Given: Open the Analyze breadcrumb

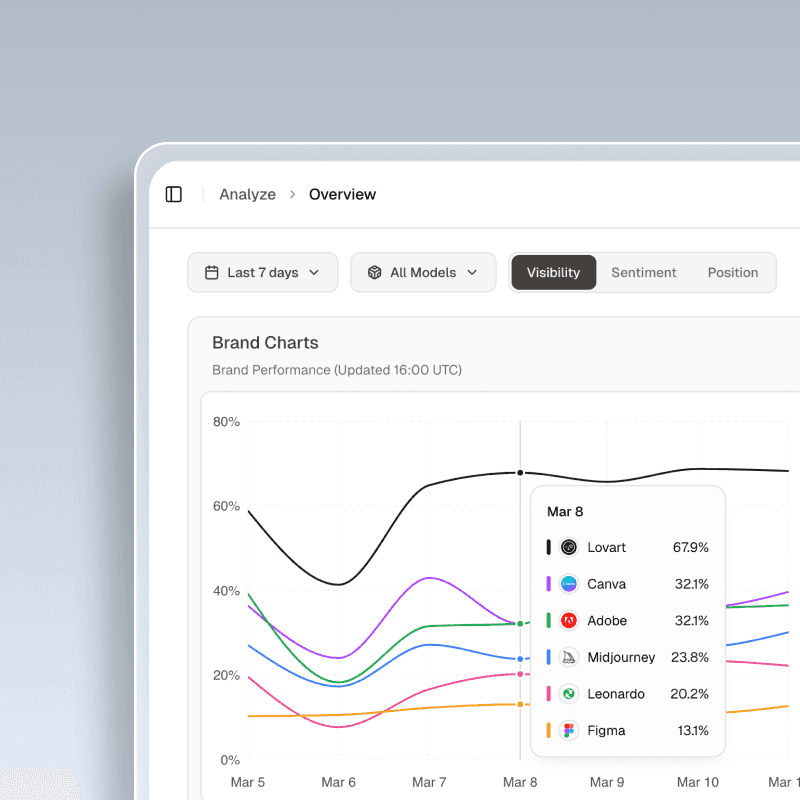Looking at the screenshot, I should click(x=247, y=194).
